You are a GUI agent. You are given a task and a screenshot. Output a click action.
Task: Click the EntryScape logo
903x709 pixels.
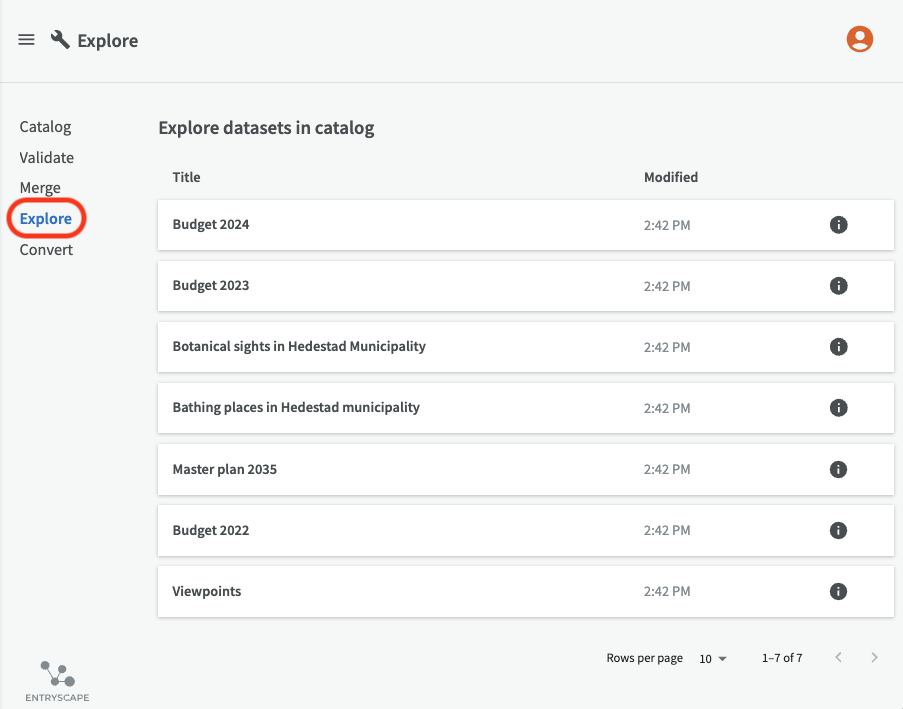58,681
